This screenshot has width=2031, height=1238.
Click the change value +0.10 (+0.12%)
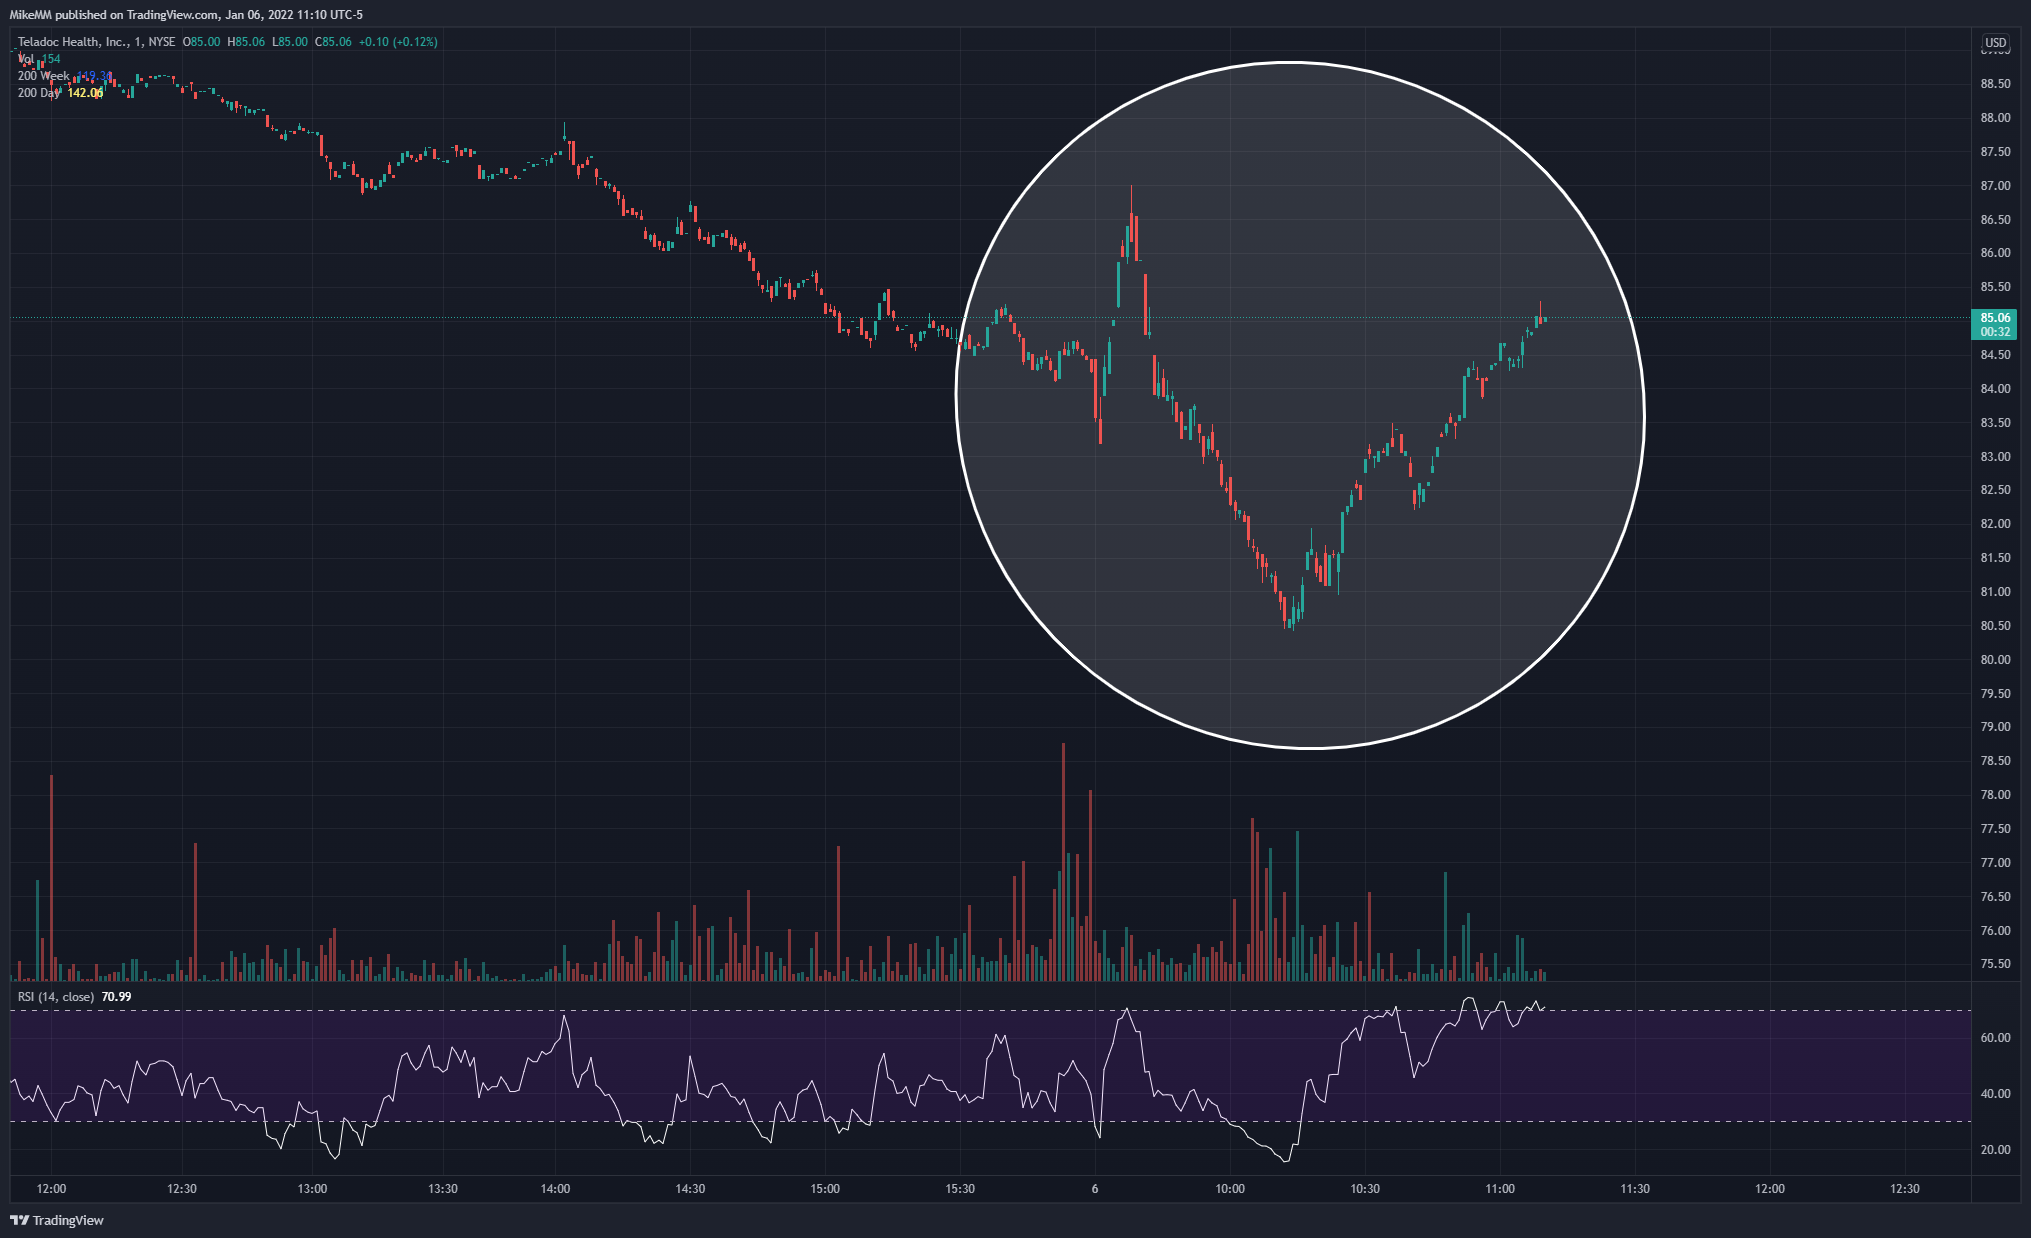point(398,42)
